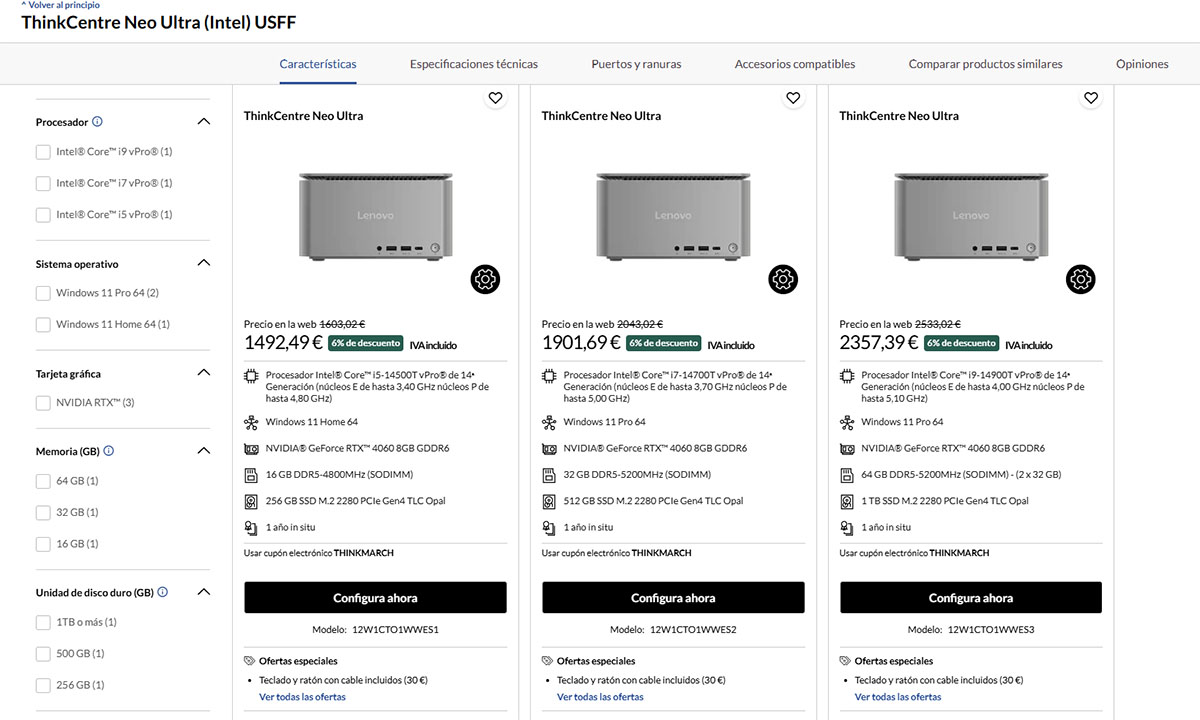Collapse Unidad de disco duro filter section
The width and height of the screenshot is (1200, 720).
pos(204,592)
